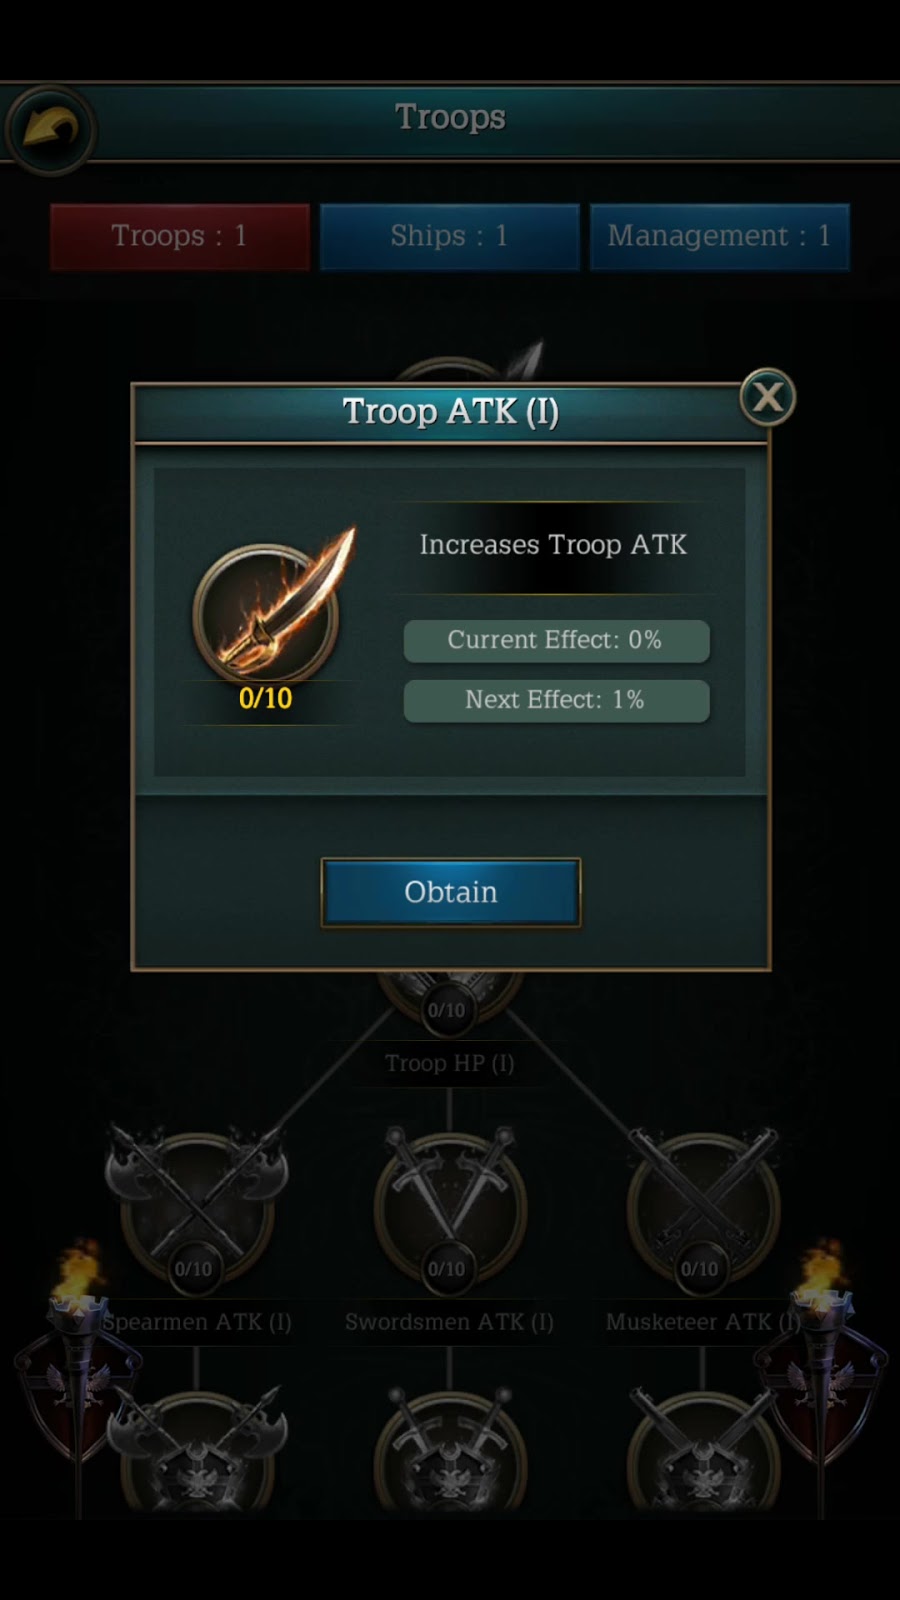The height and width of the screenshot is (1600, 900).
Task: Tap the Next Effect: 1% bar
Action: coord(556,701)
